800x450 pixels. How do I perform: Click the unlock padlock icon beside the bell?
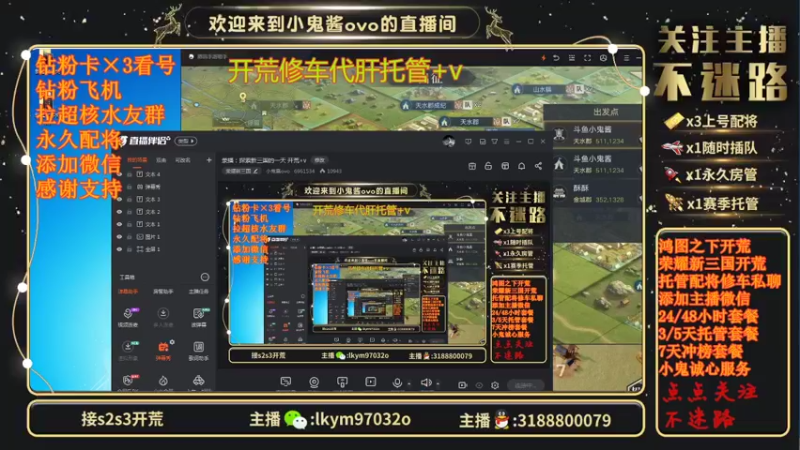pyautogui.click(x=488, y=166)
